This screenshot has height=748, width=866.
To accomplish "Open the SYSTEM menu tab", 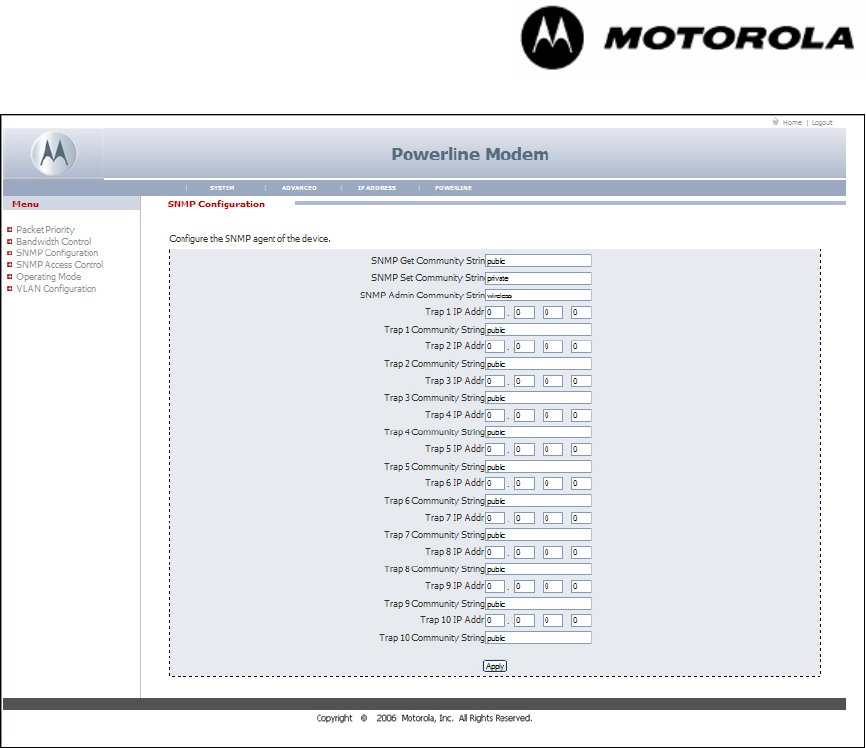I will pyautogui.click(x=222, y=188).
